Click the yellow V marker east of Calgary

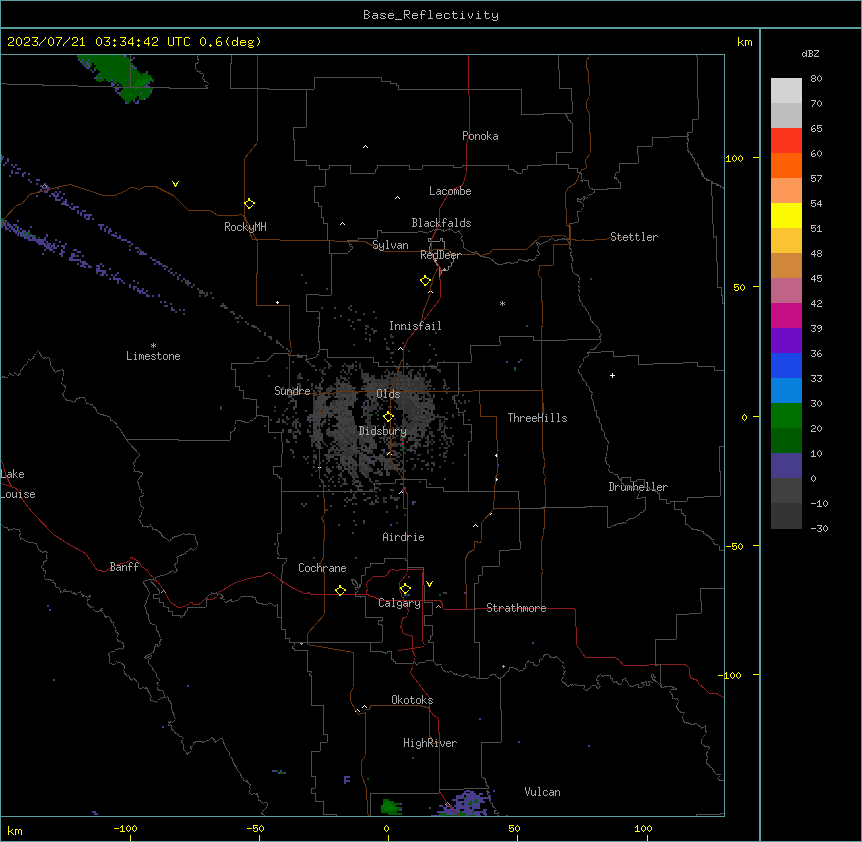point(429,584)
